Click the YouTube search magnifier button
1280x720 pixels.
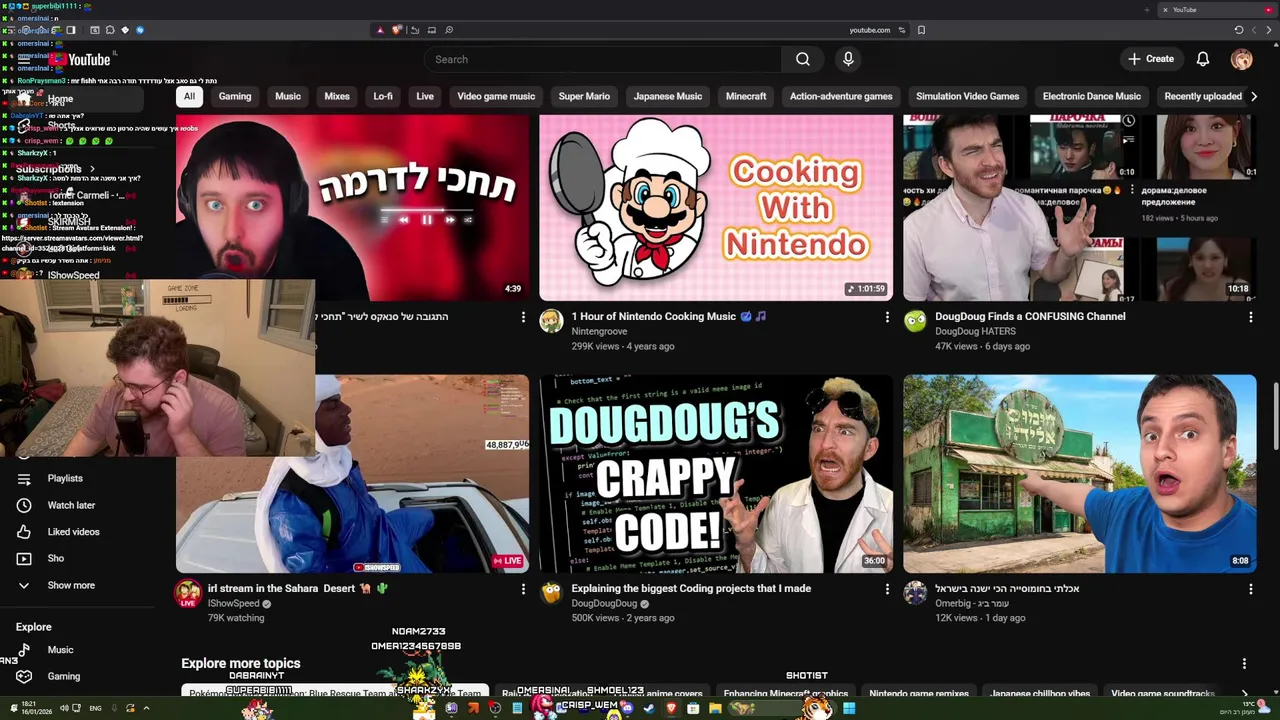point(802,59)
